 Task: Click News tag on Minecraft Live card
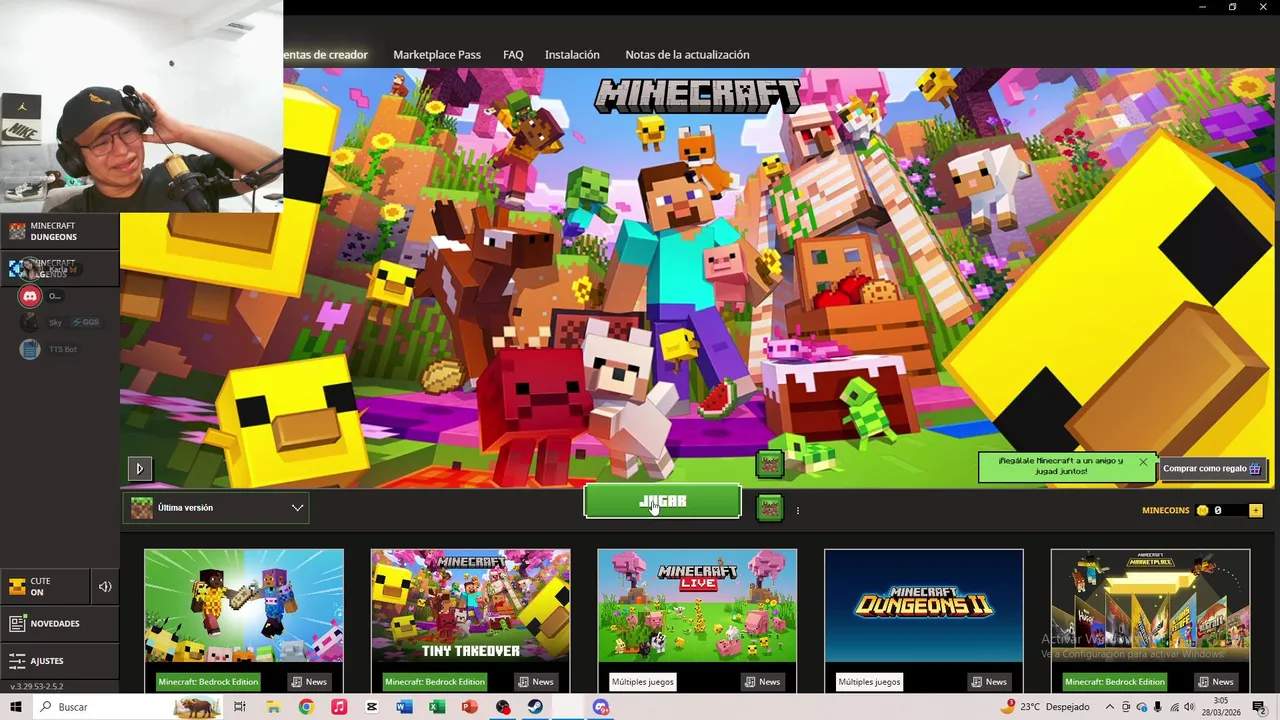click(762, 682)
